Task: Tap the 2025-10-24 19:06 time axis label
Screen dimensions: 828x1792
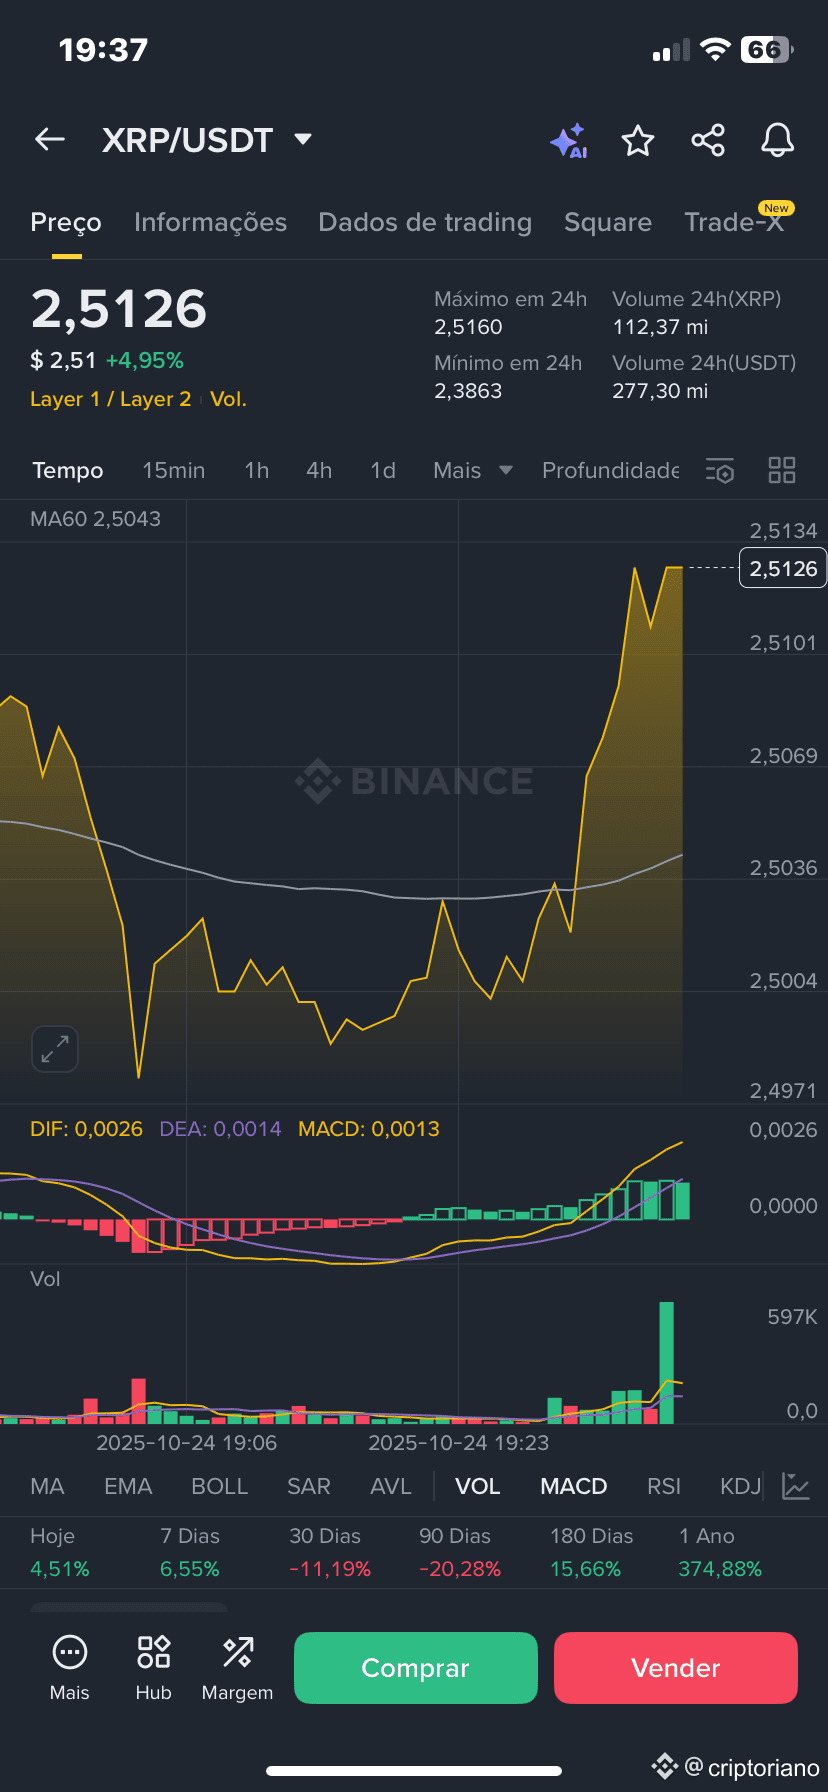Action: (187, 1443)
